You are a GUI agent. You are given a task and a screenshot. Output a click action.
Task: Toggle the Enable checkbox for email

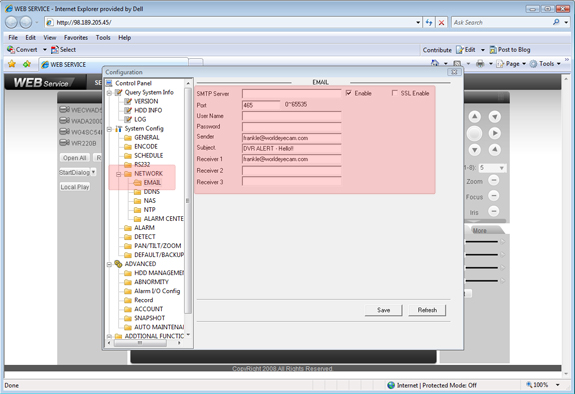tap(348, 93)
